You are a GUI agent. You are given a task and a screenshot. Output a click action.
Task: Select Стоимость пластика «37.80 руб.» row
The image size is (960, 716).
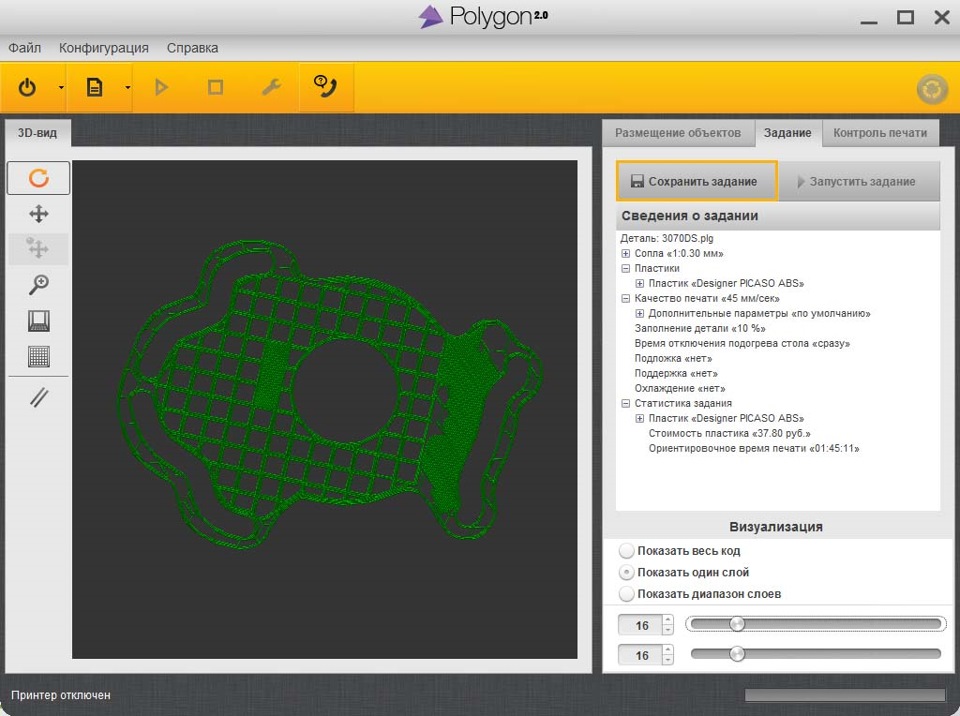(730, 433)
